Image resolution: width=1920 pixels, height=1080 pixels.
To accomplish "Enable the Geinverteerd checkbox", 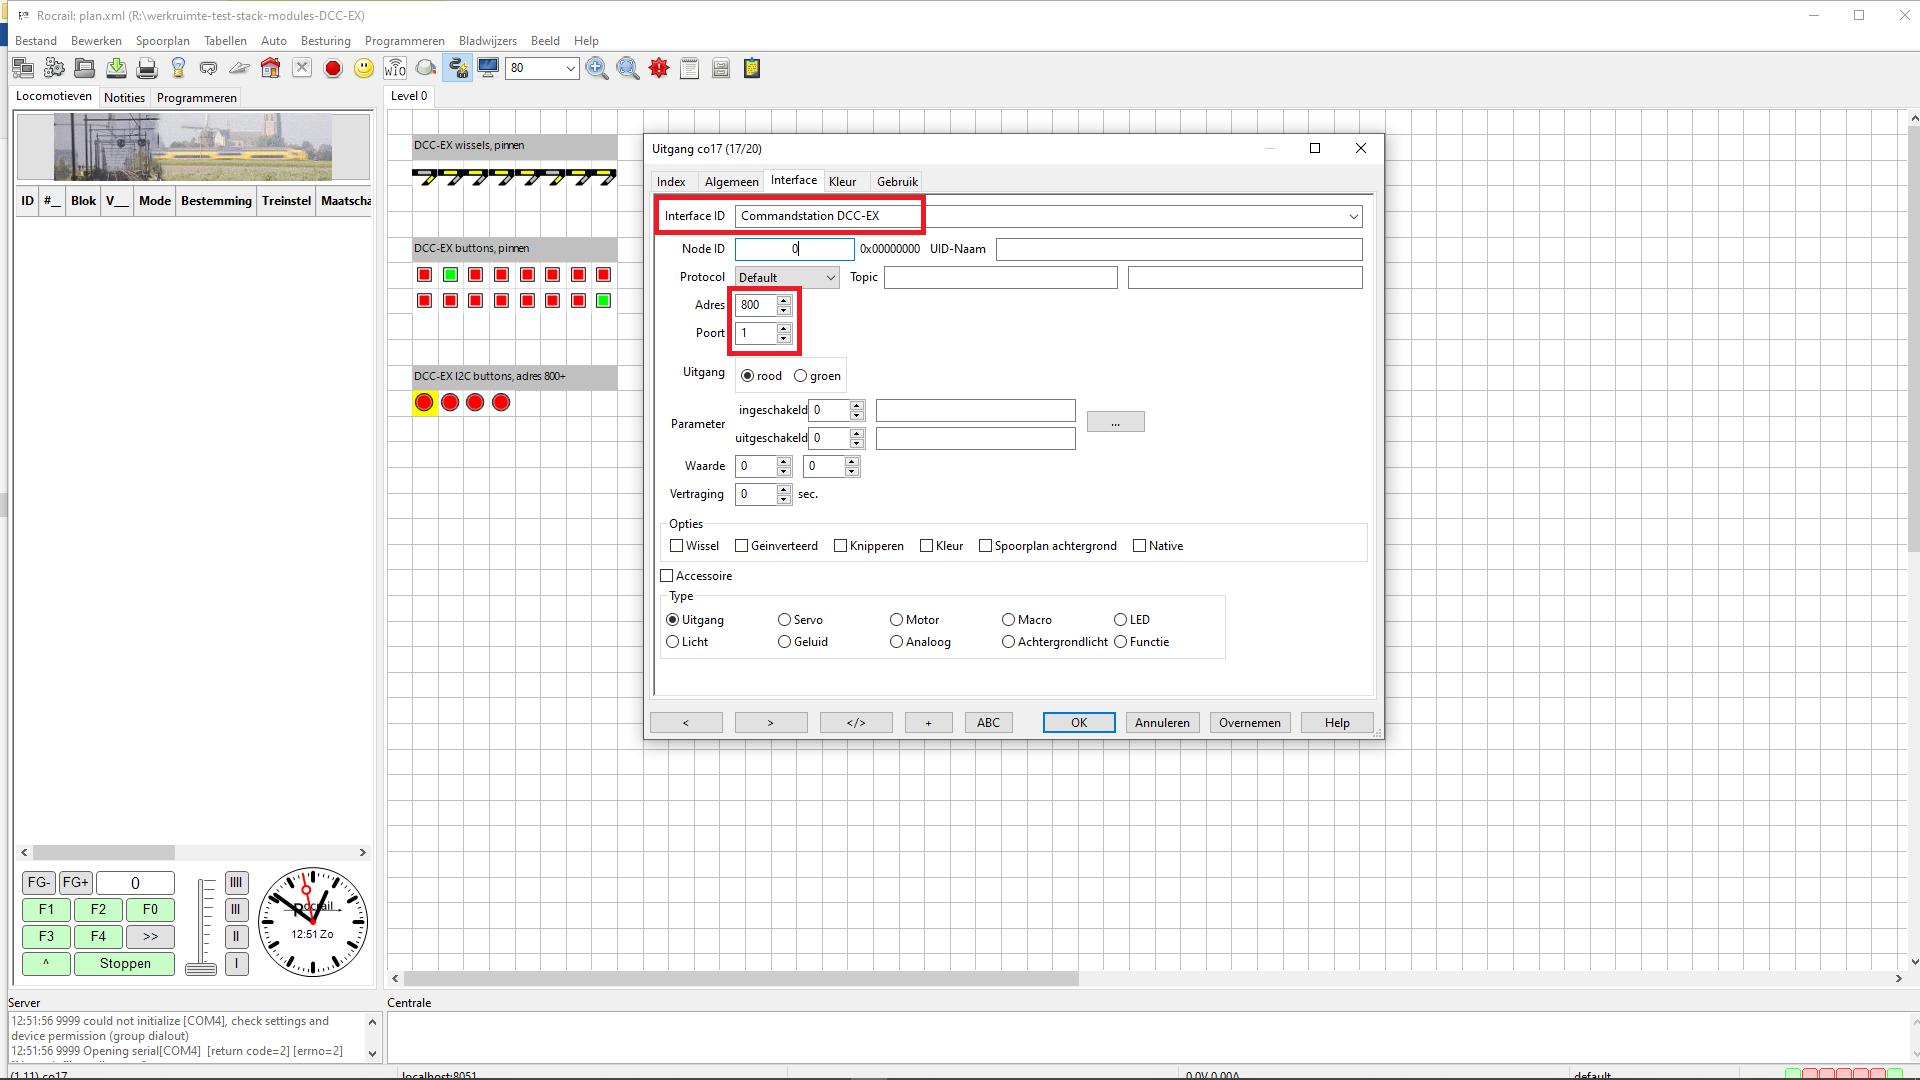I will tap(742, 546).
